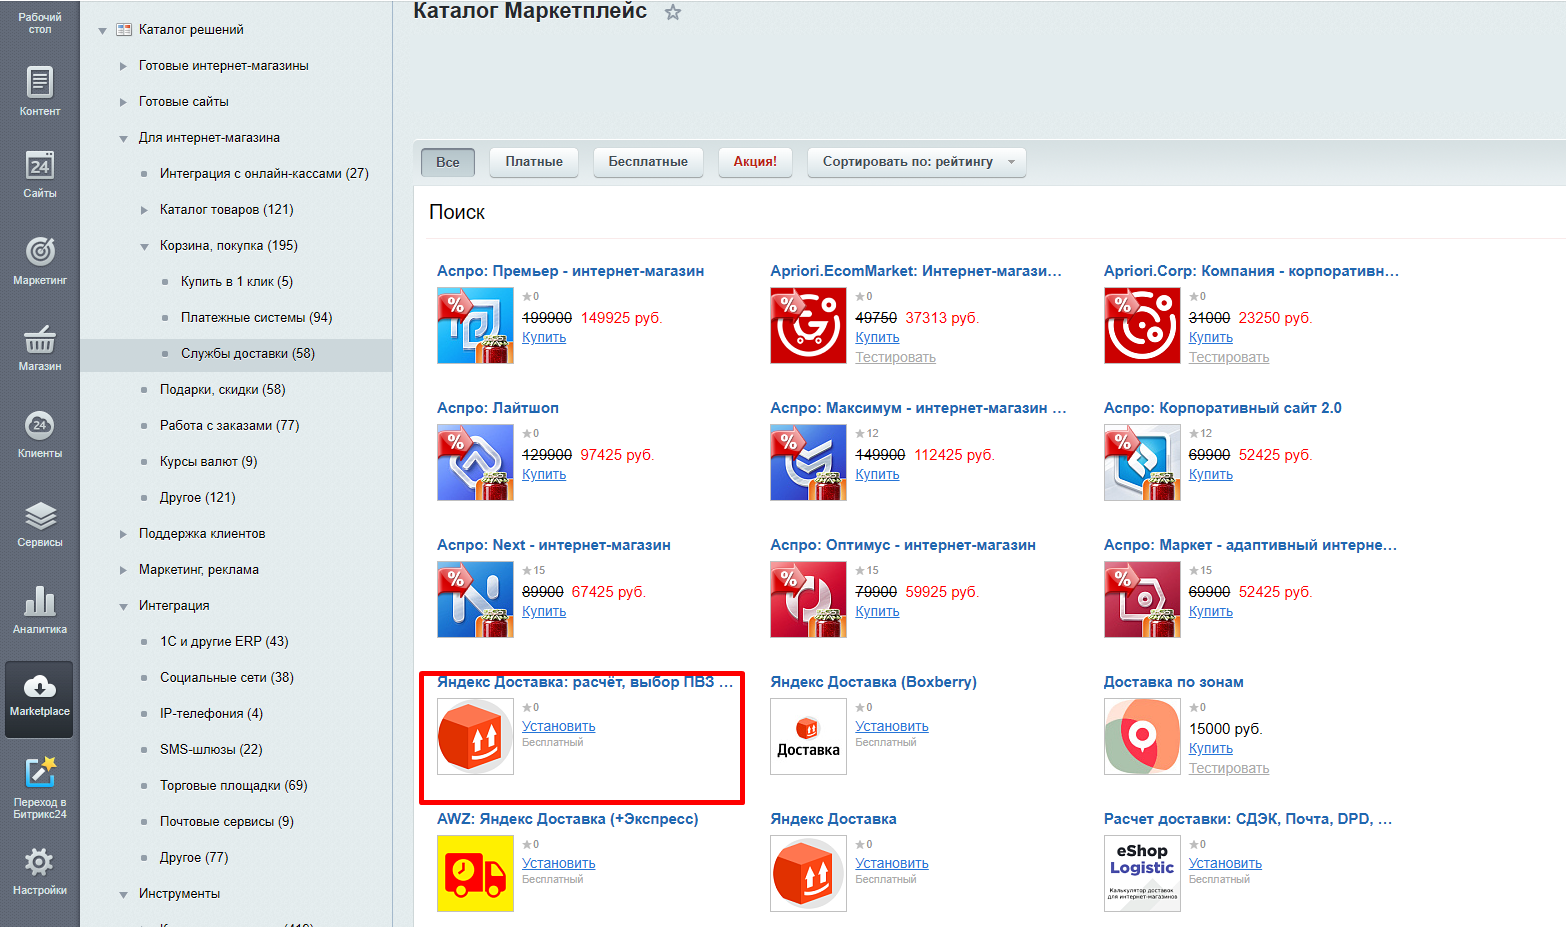Expand Маркетинг, реклама tree node

(x=123, y=570)
